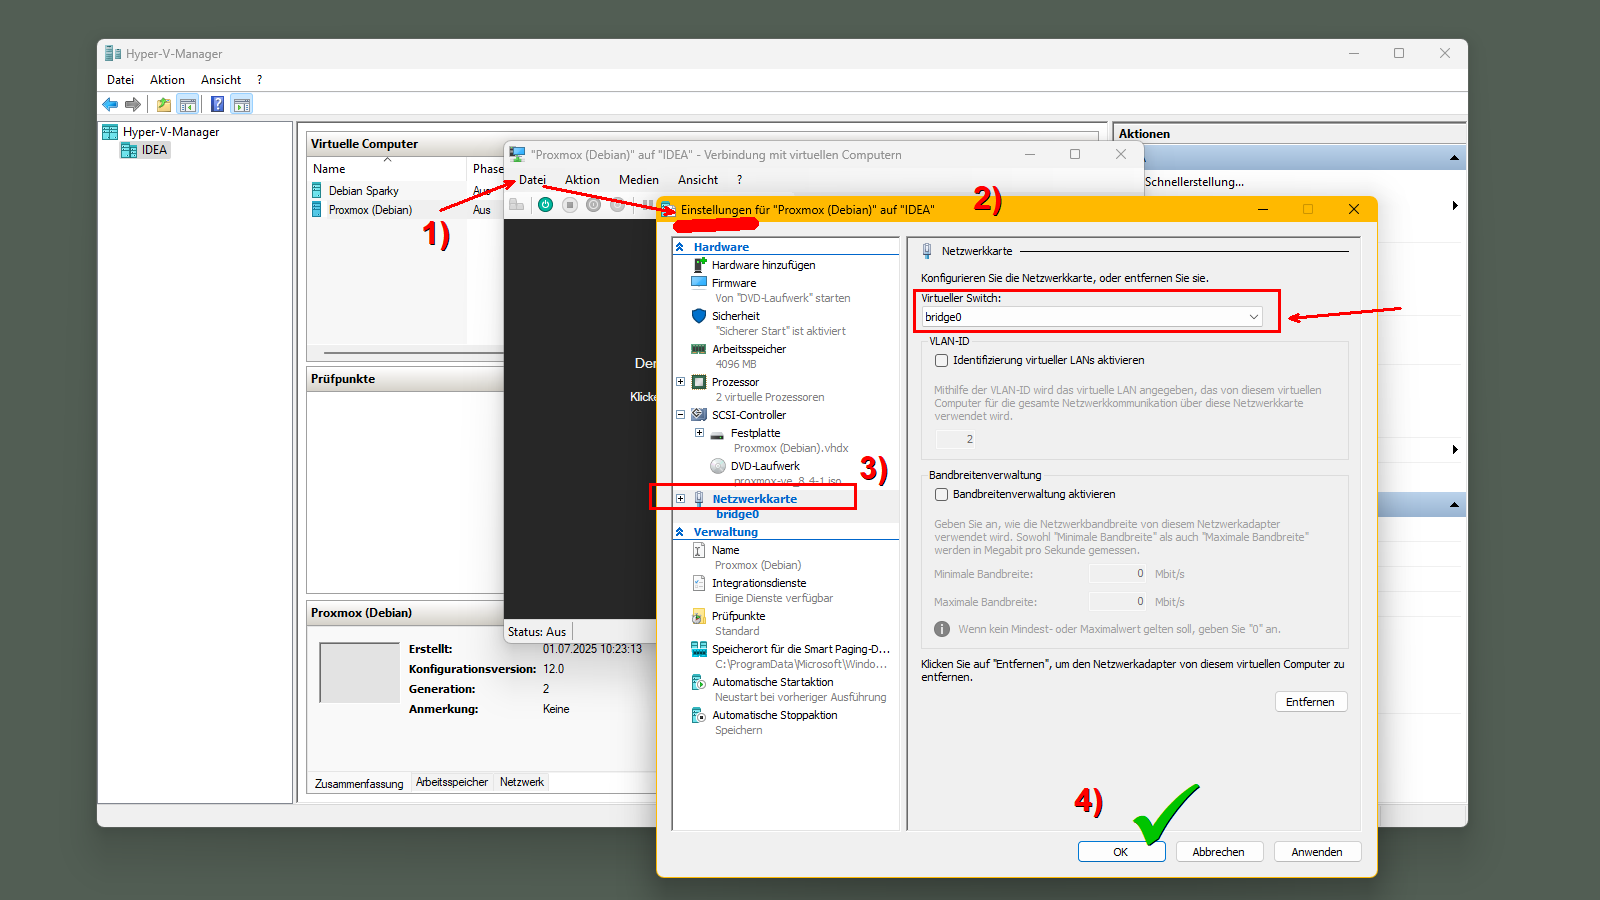This screenshot has width=1600, height=900.
Task: Select Hardware hinzufügen in settings tree
Action: tap(763, 265)
